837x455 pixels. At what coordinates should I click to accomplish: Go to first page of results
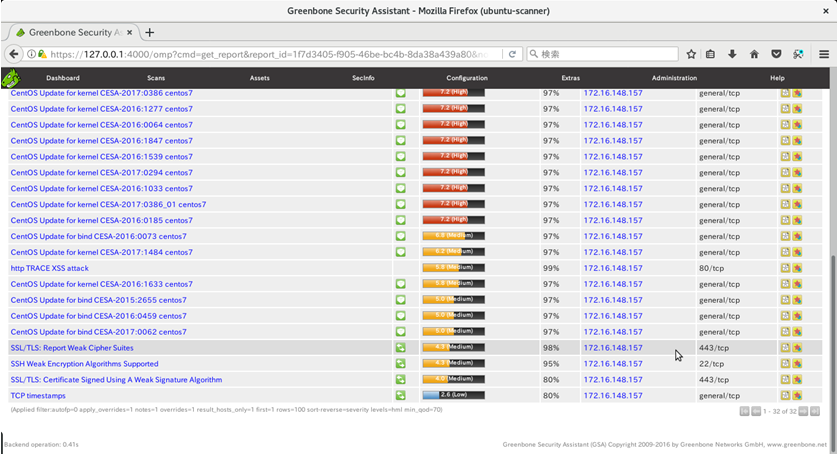coord(744,411)
